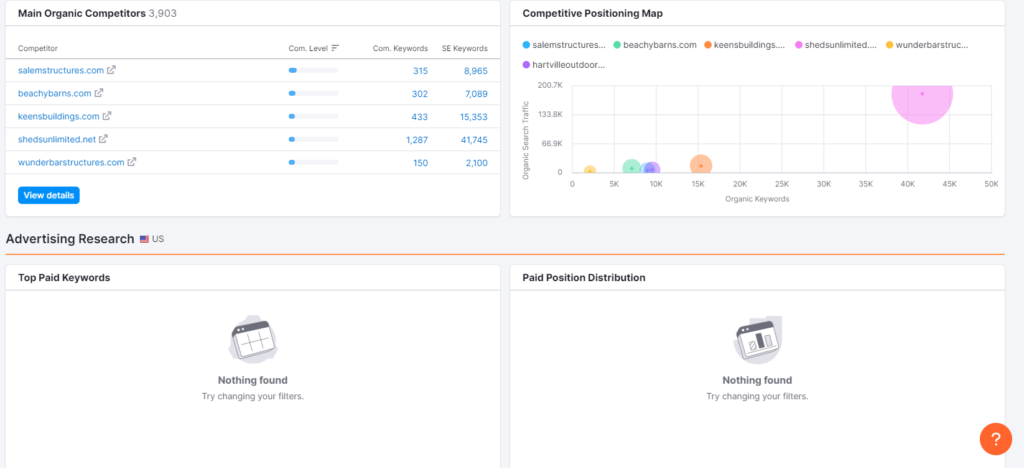Open the salemstructures.com competitor link
Image resolution: width=1024 pixels, height=472 pixels.
click(61, 70)
